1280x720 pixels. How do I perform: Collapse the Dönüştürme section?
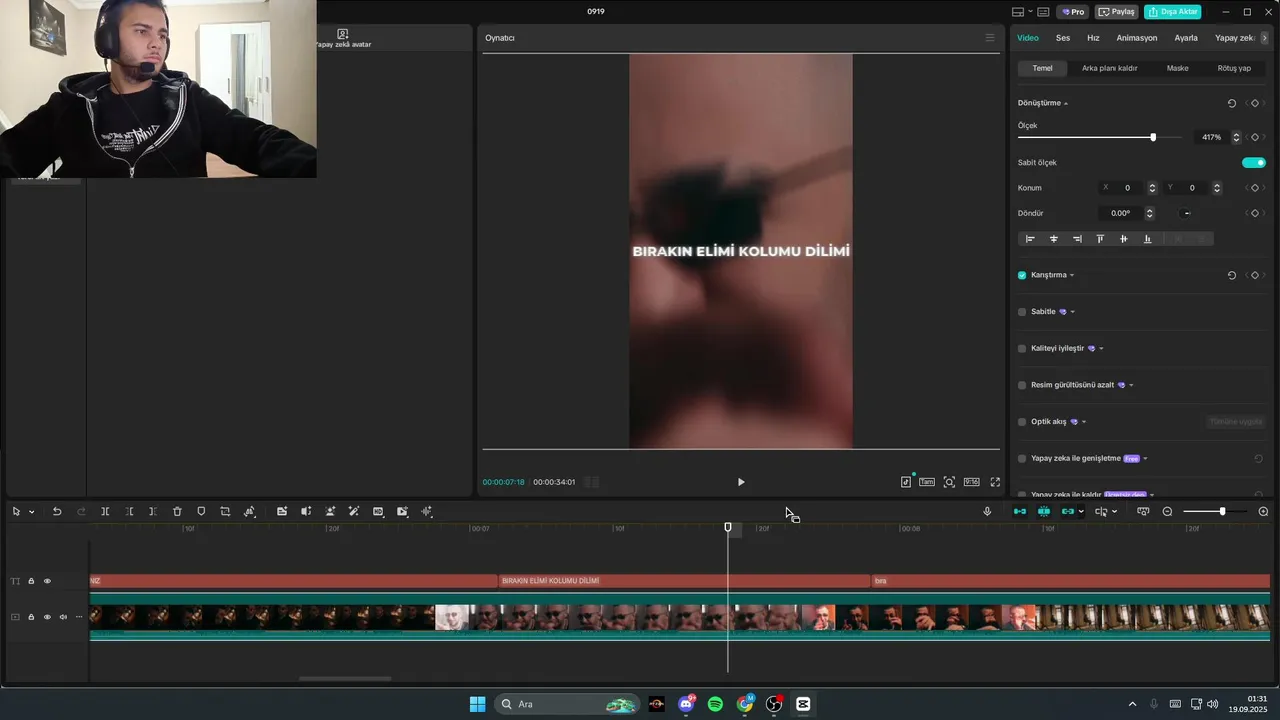[x=1066, y=103]
